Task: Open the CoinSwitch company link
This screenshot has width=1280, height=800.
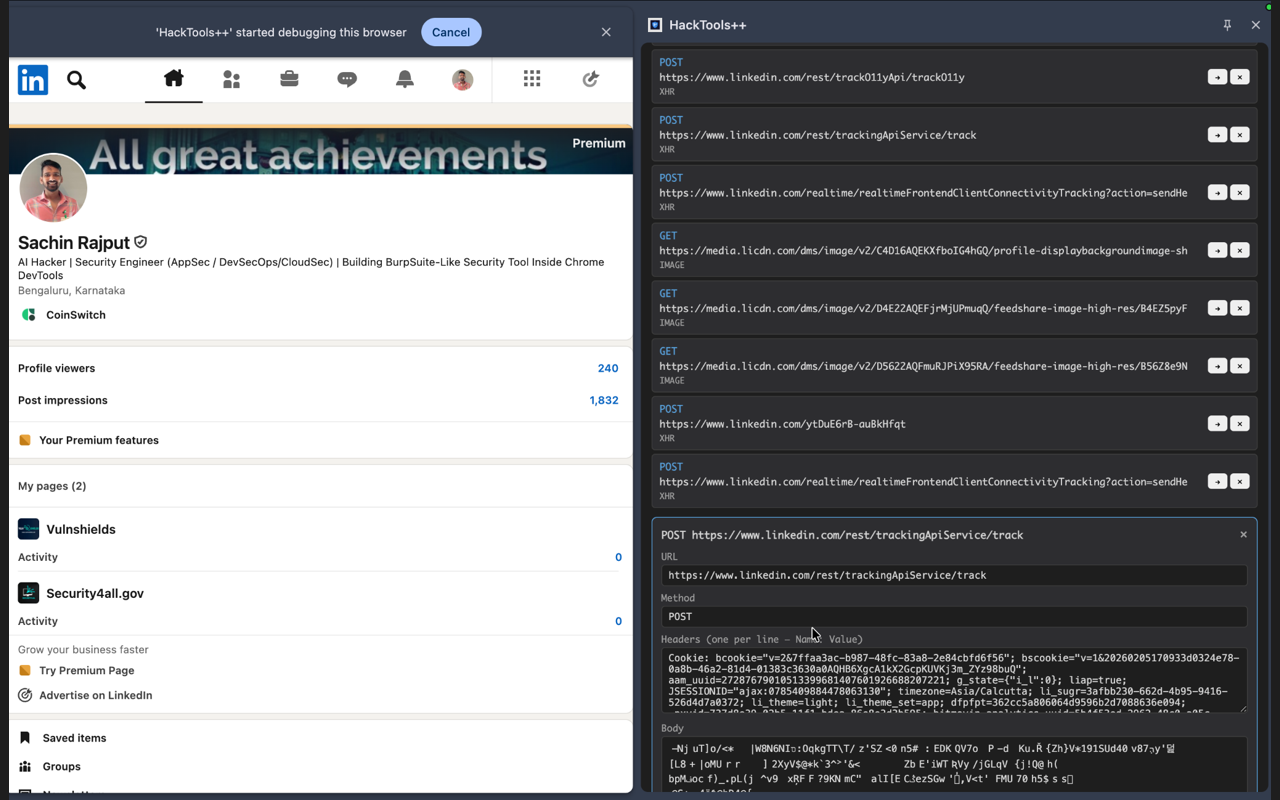Action: click(76, 315)
